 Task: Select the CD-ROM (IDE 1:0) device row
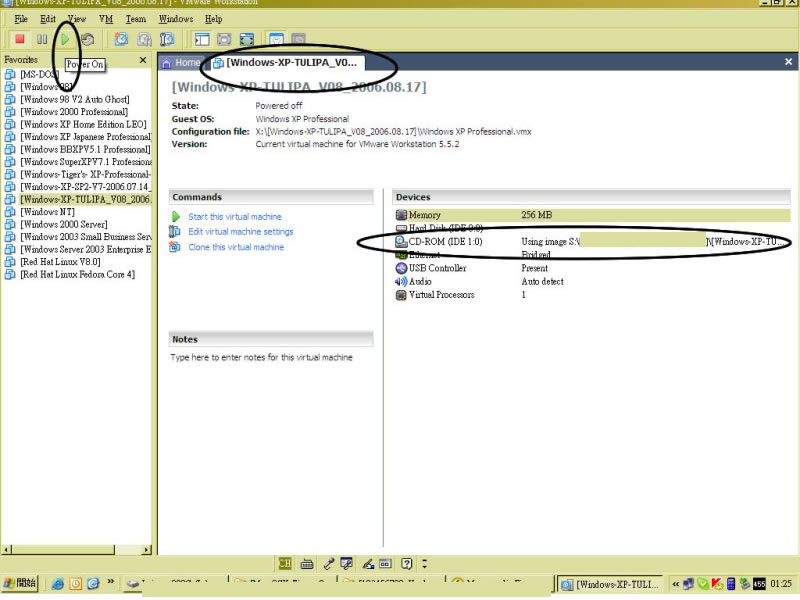click(592, 241)
